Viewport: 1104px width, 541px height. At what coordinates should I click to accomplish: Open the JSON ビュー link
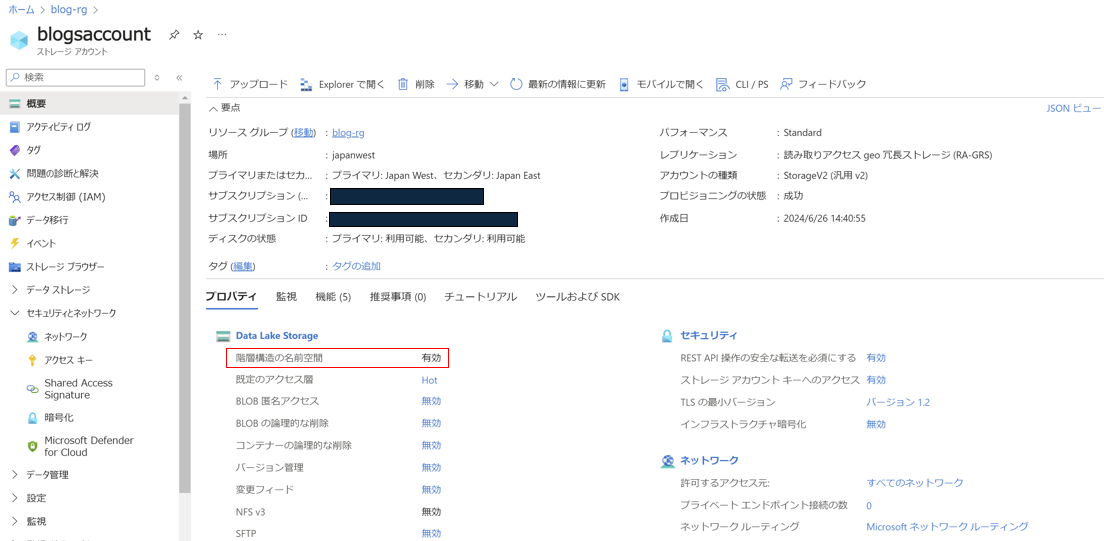click(x=1074, y=108)
